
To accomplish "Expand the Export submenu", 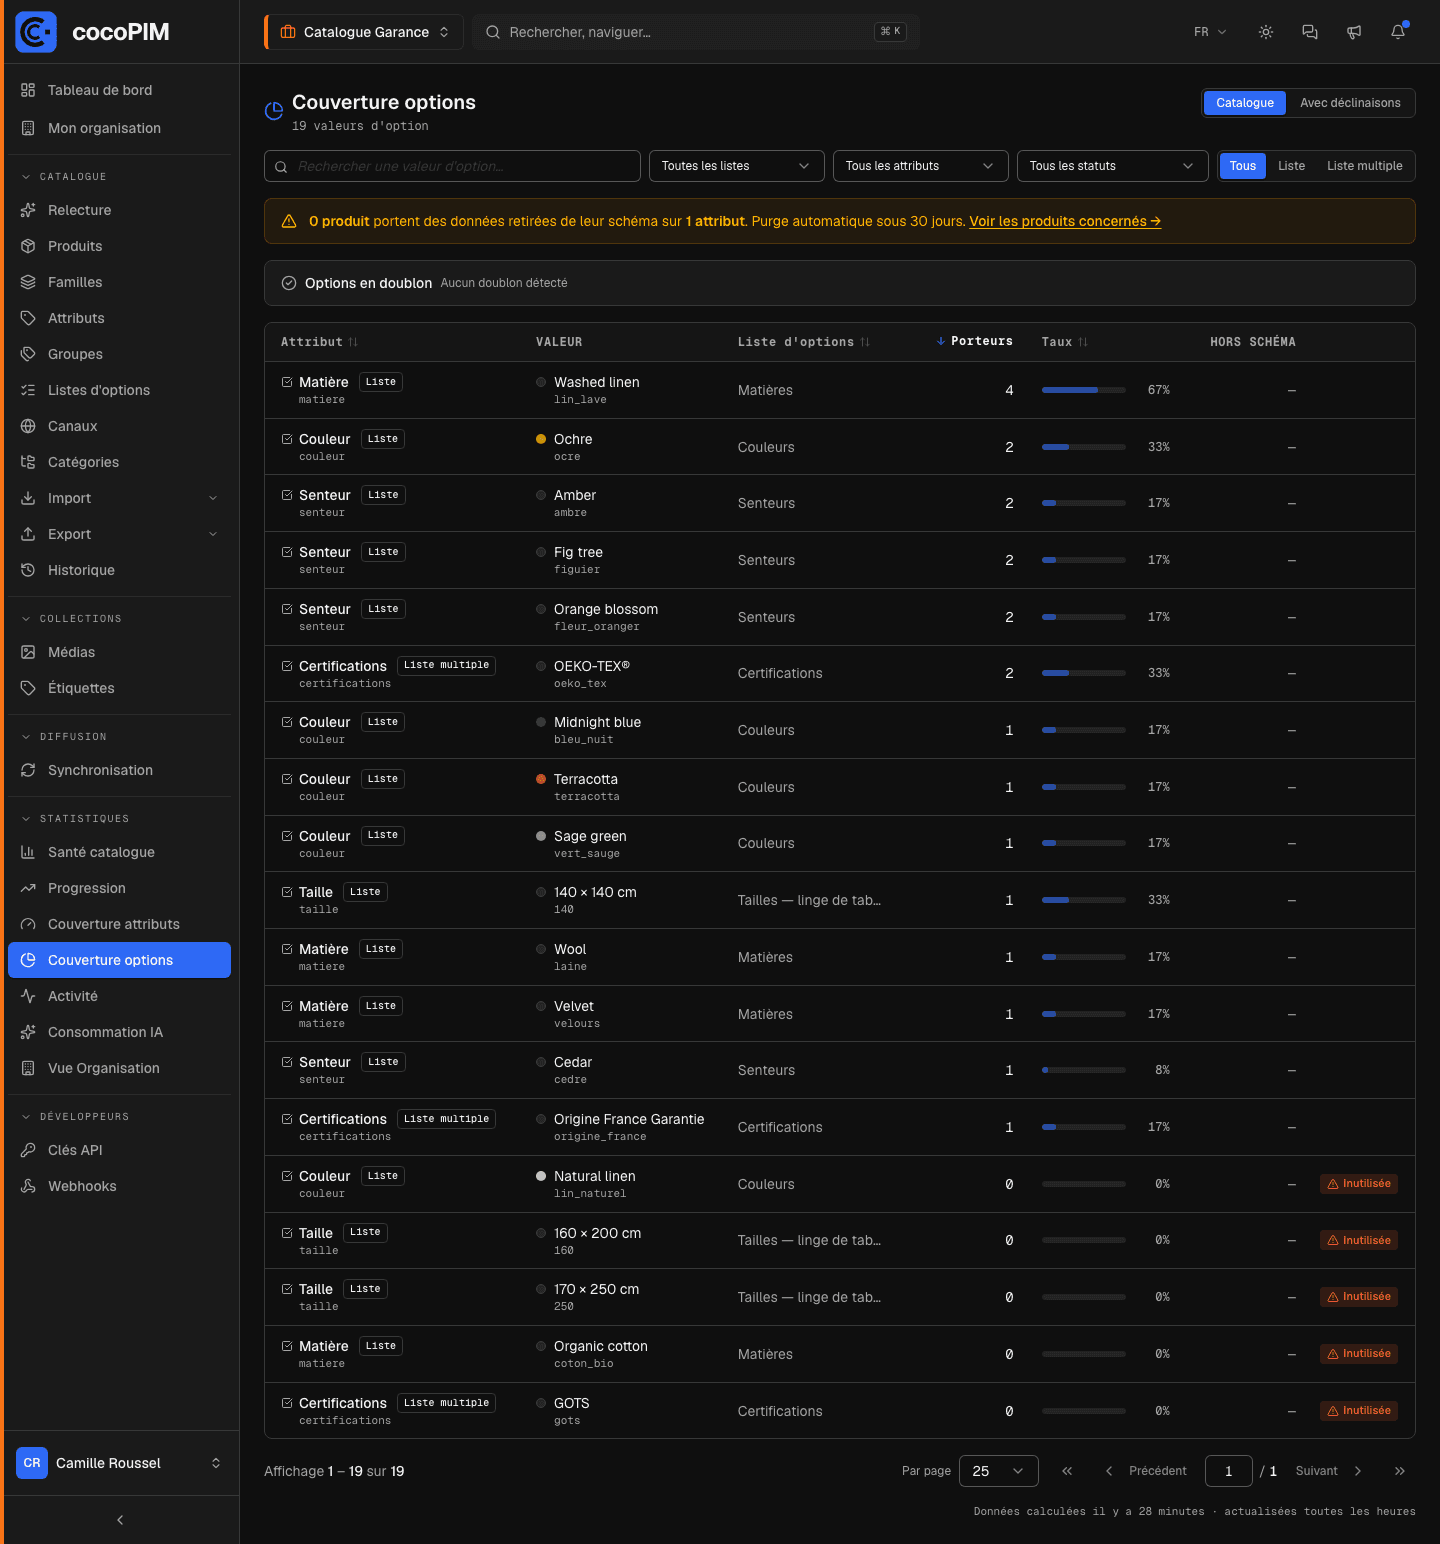I will [119, 534].
